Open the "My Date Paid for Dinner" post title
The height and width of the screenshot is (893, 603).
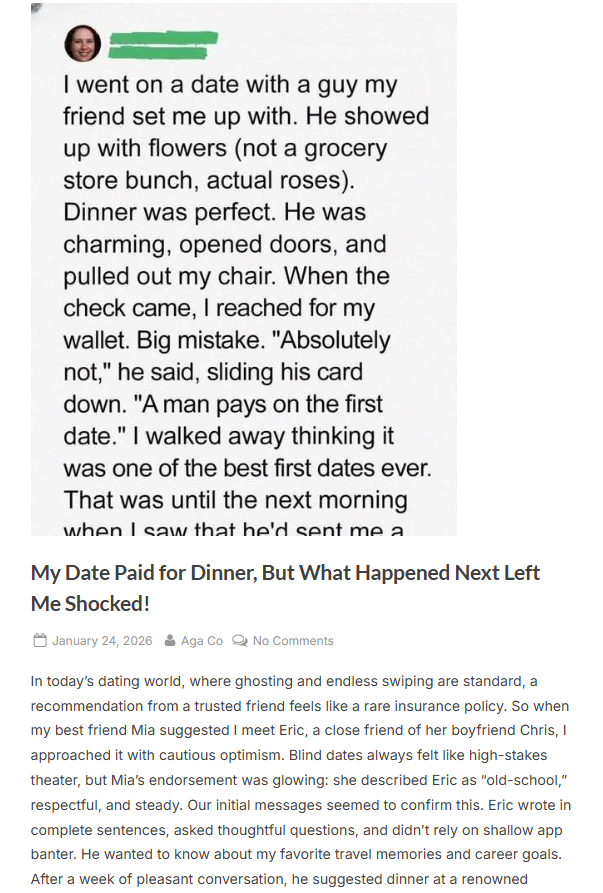click(x=285, y=573)
